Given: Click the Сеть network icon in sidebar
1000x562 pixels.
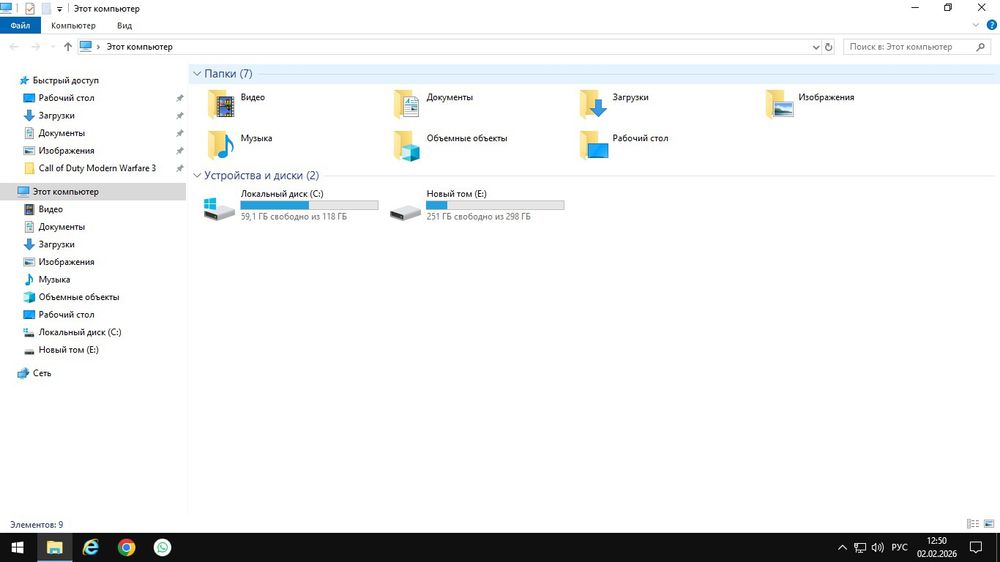Looking at the screenshot, I should click(x=23, y=373).
